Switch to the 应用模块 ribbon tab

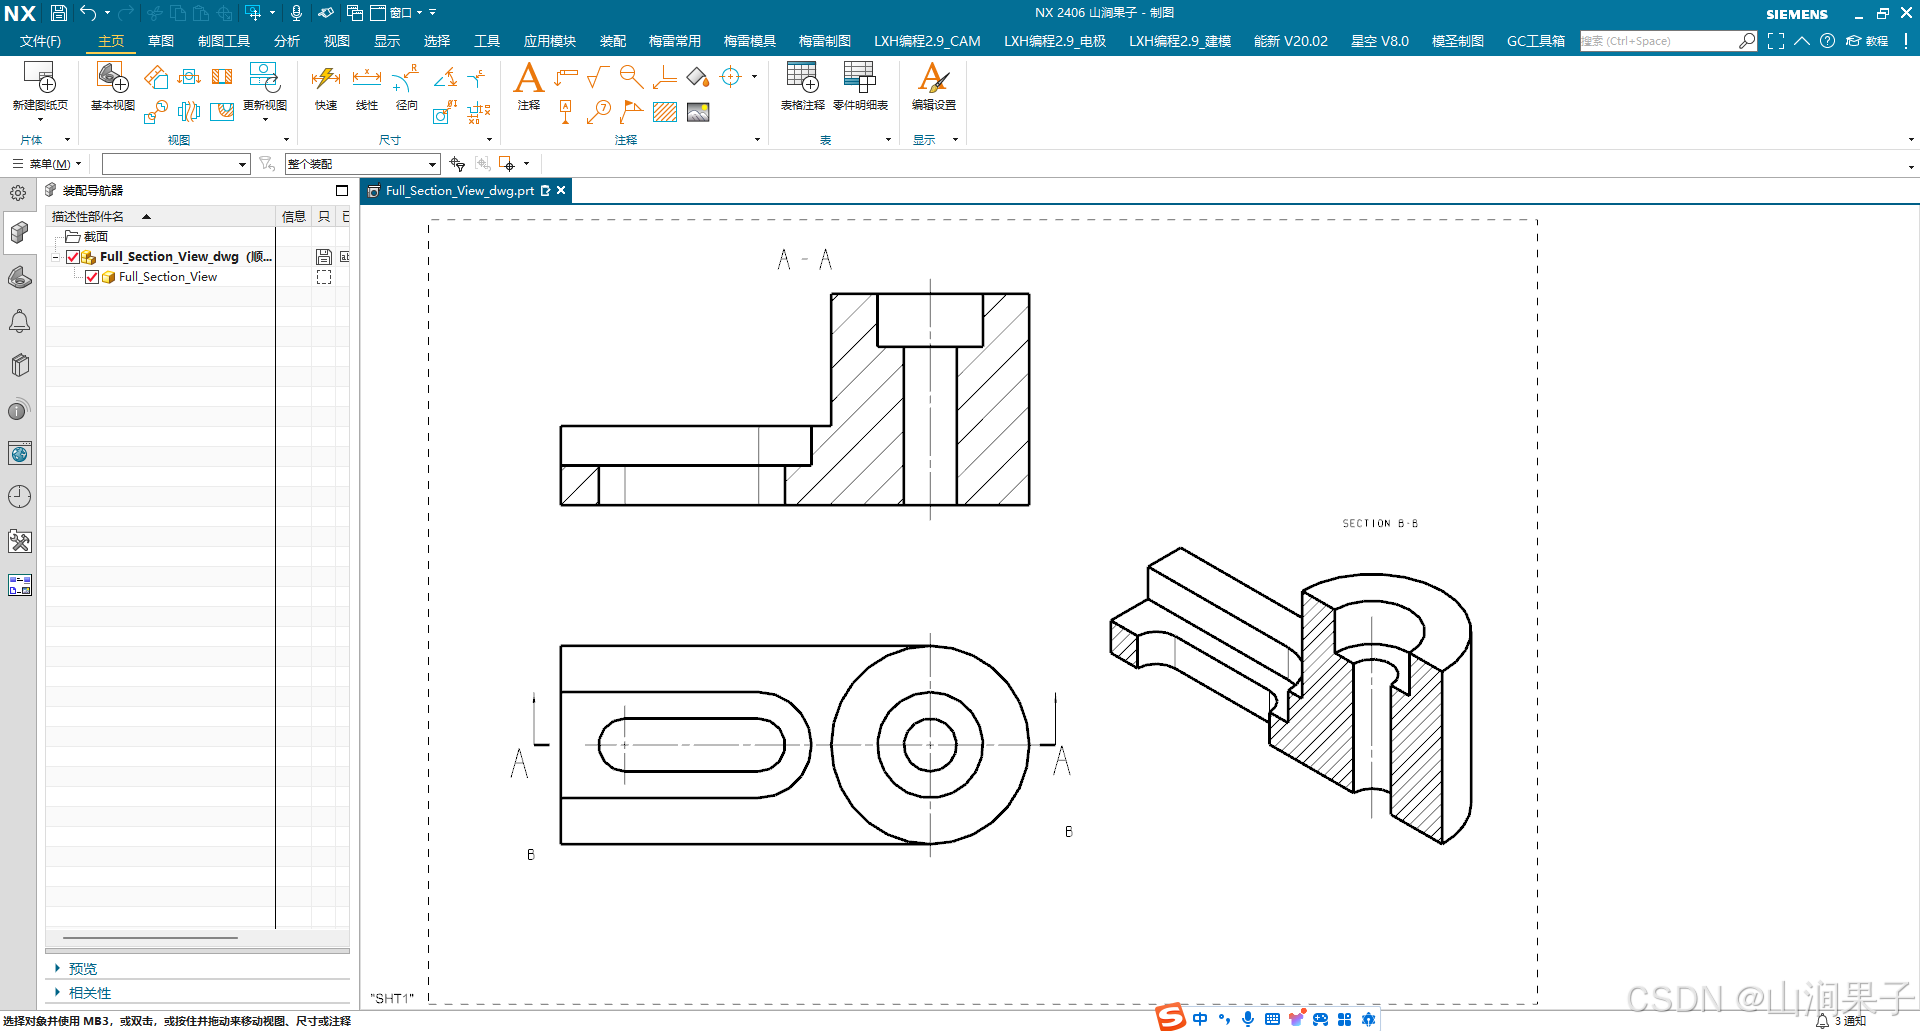549,41
